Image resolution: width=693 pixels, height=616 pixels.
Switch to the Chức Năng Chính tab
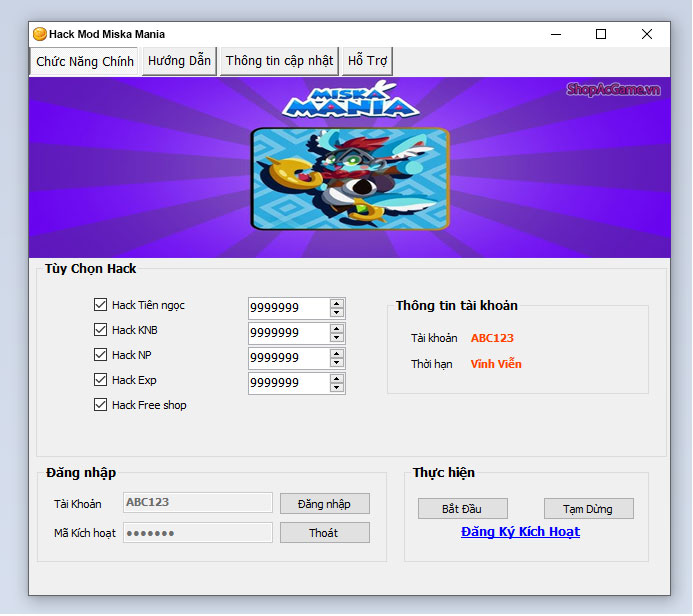[x=84, y=61]
